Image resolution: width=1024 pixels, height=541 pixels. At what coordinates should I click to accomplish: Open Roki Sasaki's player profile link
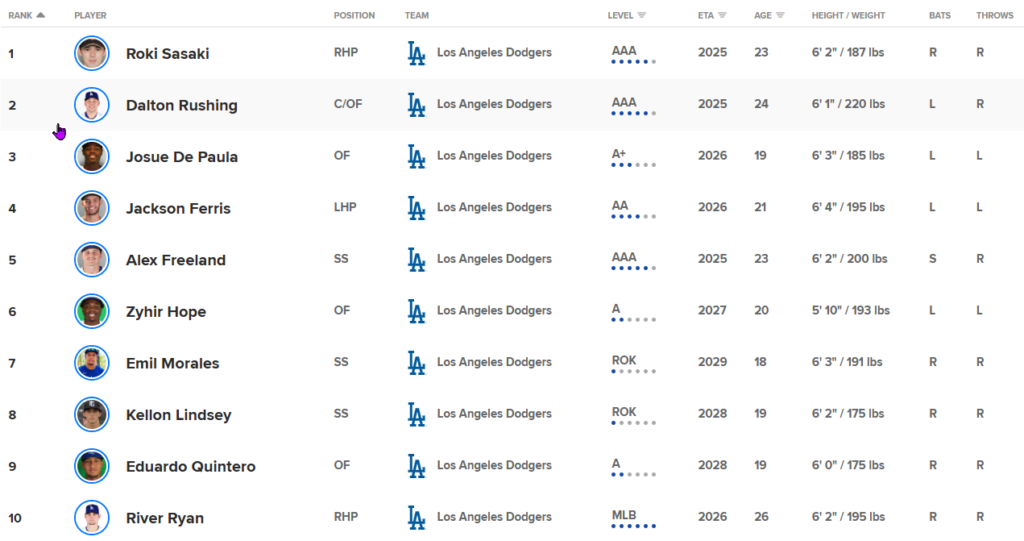coord(167,54)
